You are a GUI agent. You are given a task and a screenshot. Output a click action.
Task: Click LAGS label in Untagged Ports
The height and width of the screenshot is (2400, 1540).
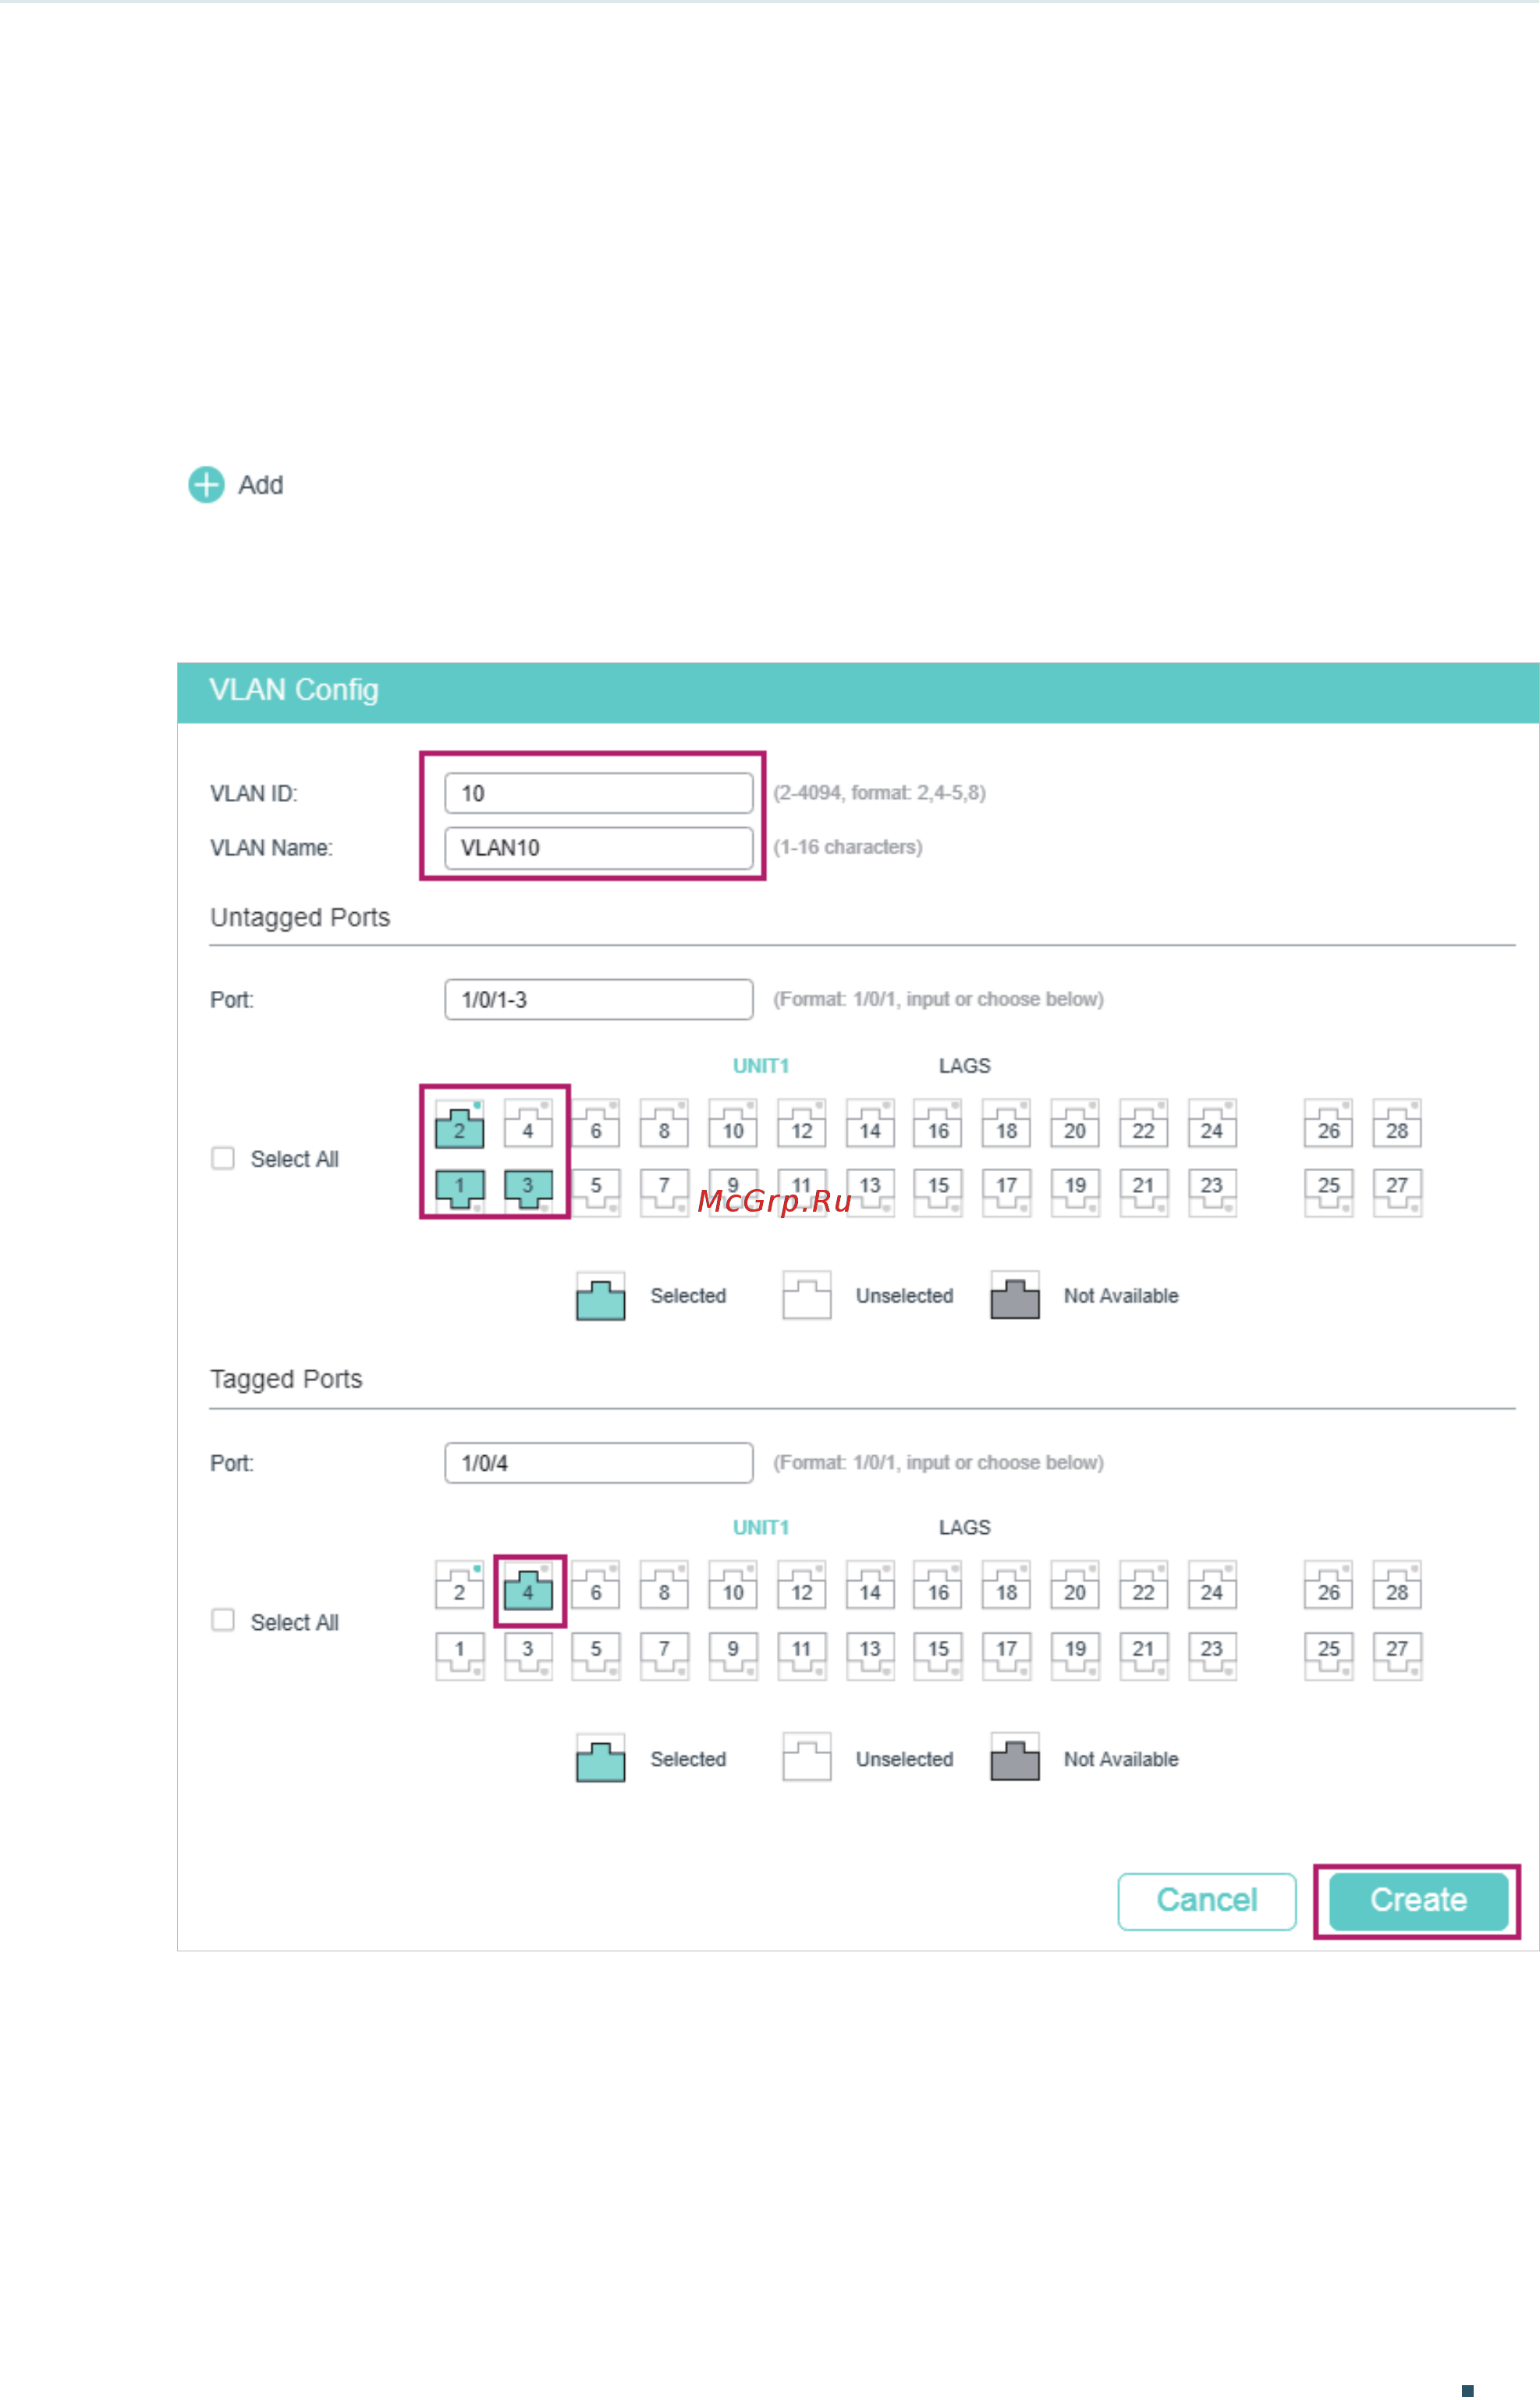pyautogui.click(x=964, y=1066)
